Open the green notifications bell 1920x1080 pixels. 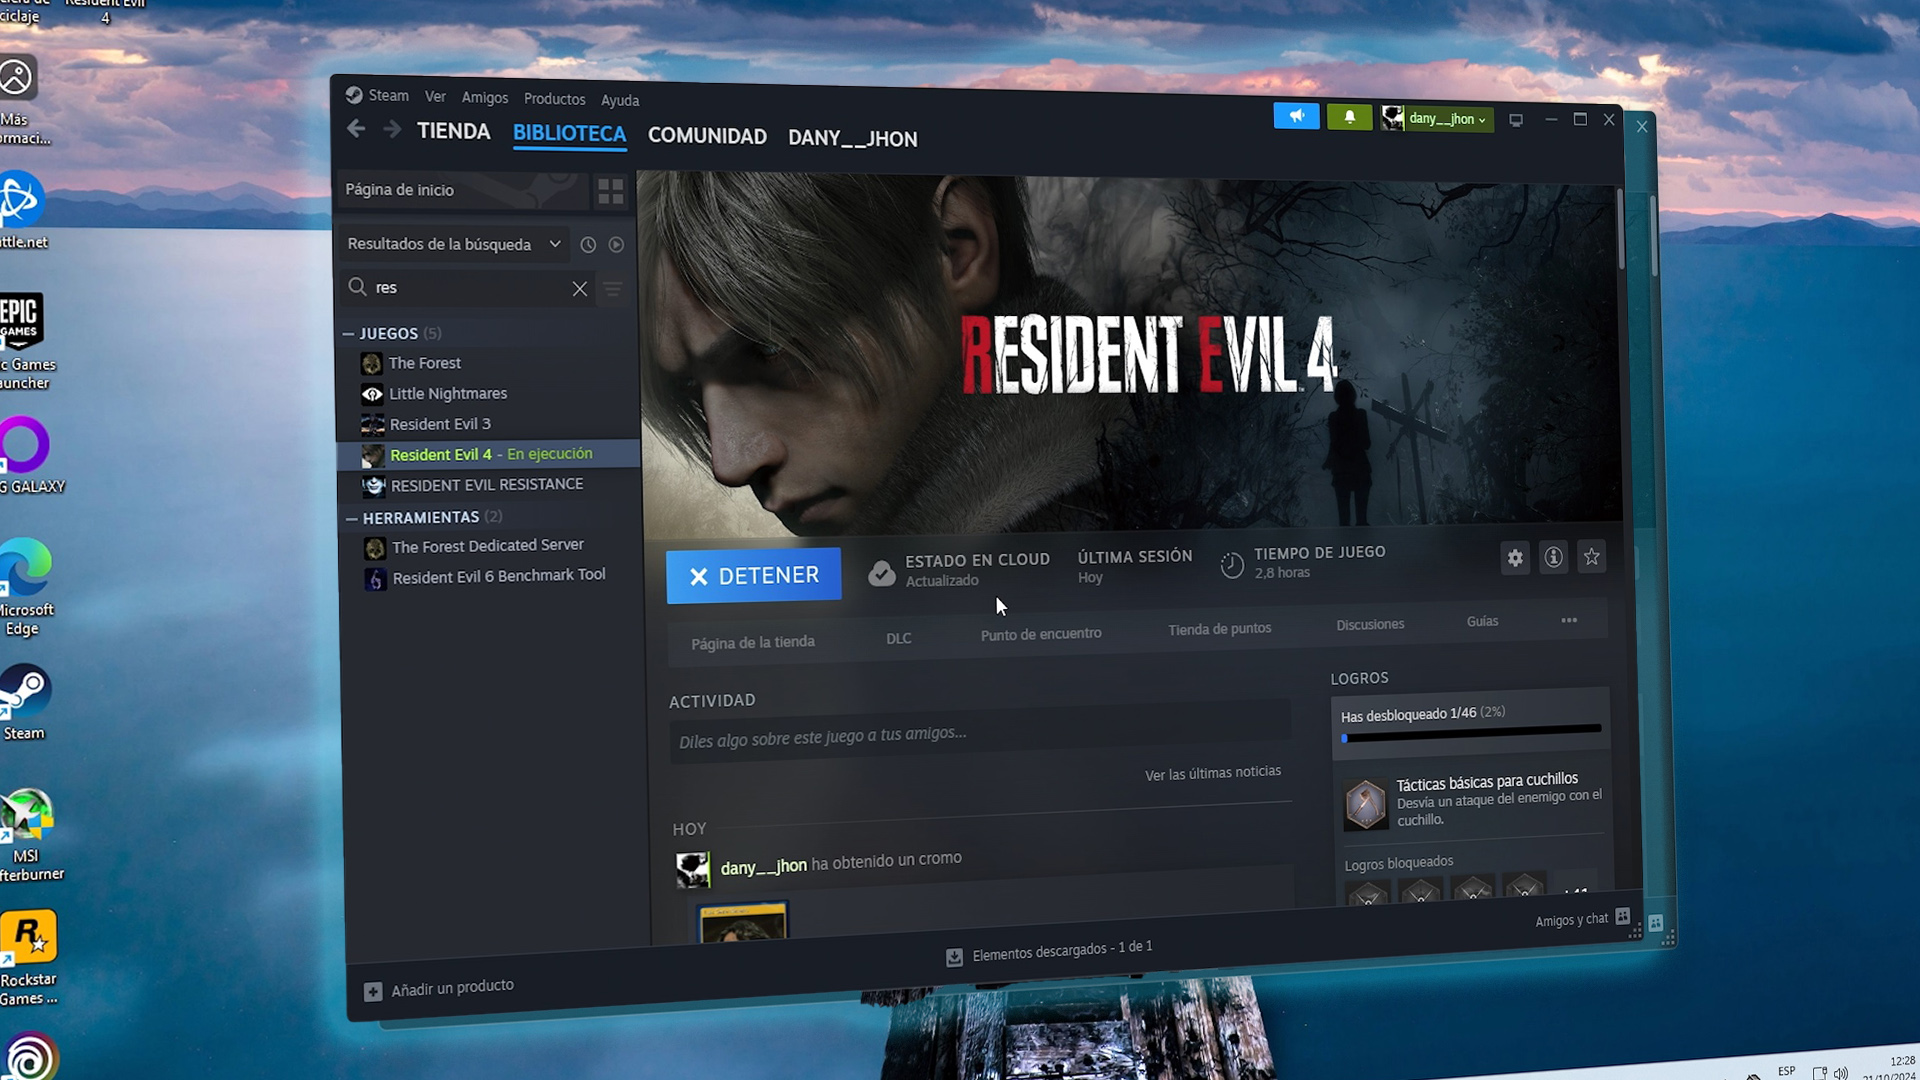(1349, 118)
